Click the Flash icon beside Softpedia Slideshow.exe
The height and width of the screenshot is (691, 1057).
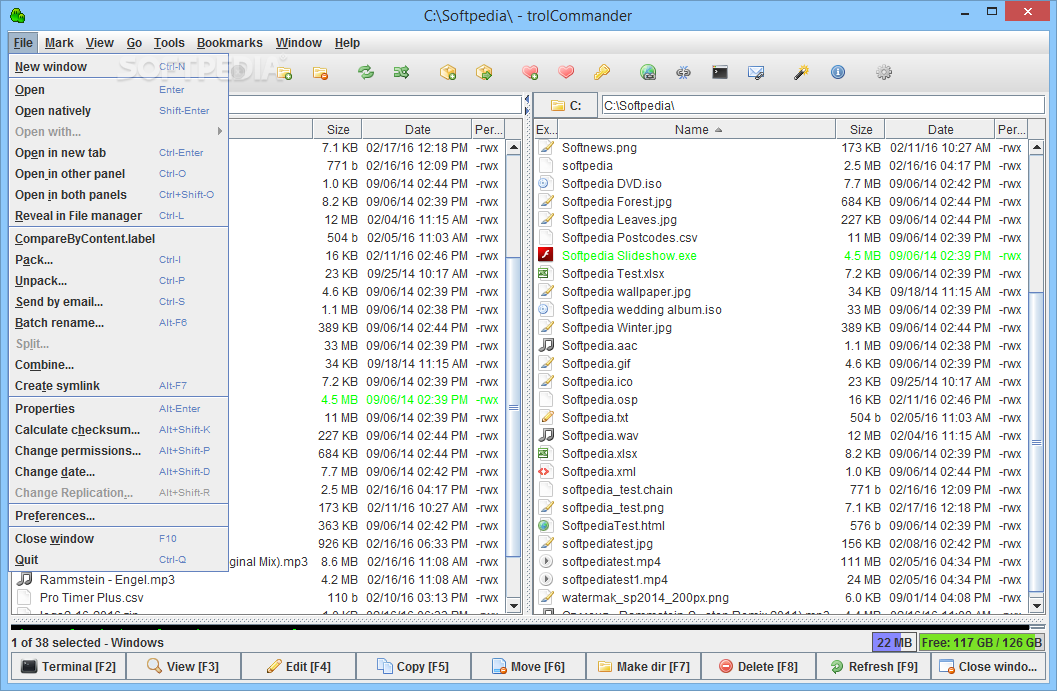[546, 256]
